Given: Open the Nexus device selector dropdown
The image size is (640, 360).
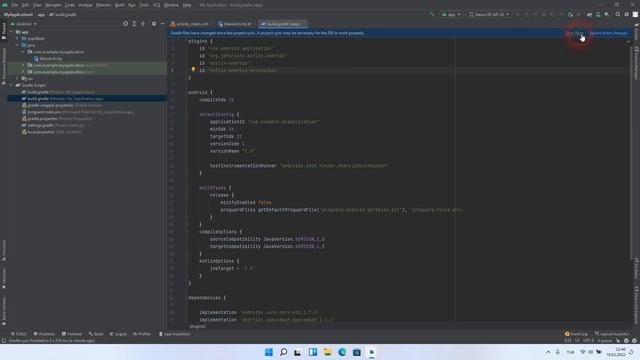Looking at the screenshot, I should 489,15.
